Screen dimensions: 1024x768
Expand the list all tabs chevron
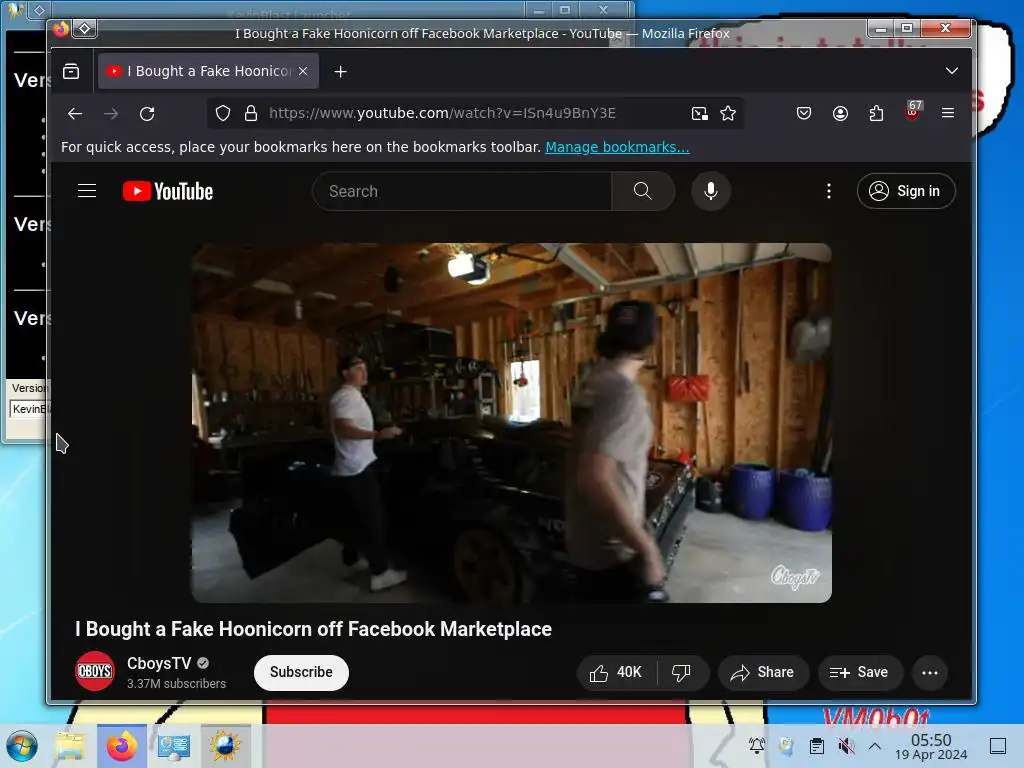pos(952,71)
